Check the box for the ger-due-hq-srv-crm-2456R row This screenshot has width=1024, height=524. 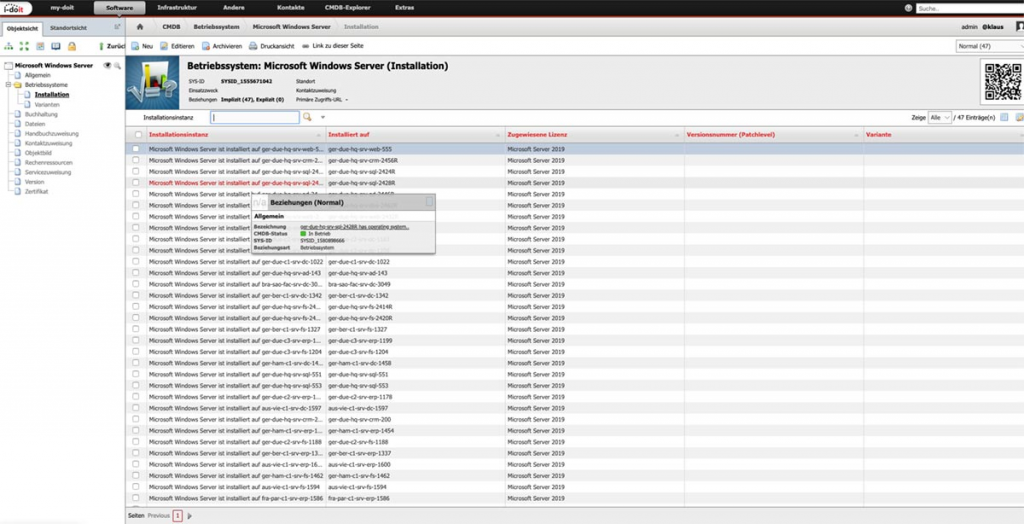click(x=137, y=160)
